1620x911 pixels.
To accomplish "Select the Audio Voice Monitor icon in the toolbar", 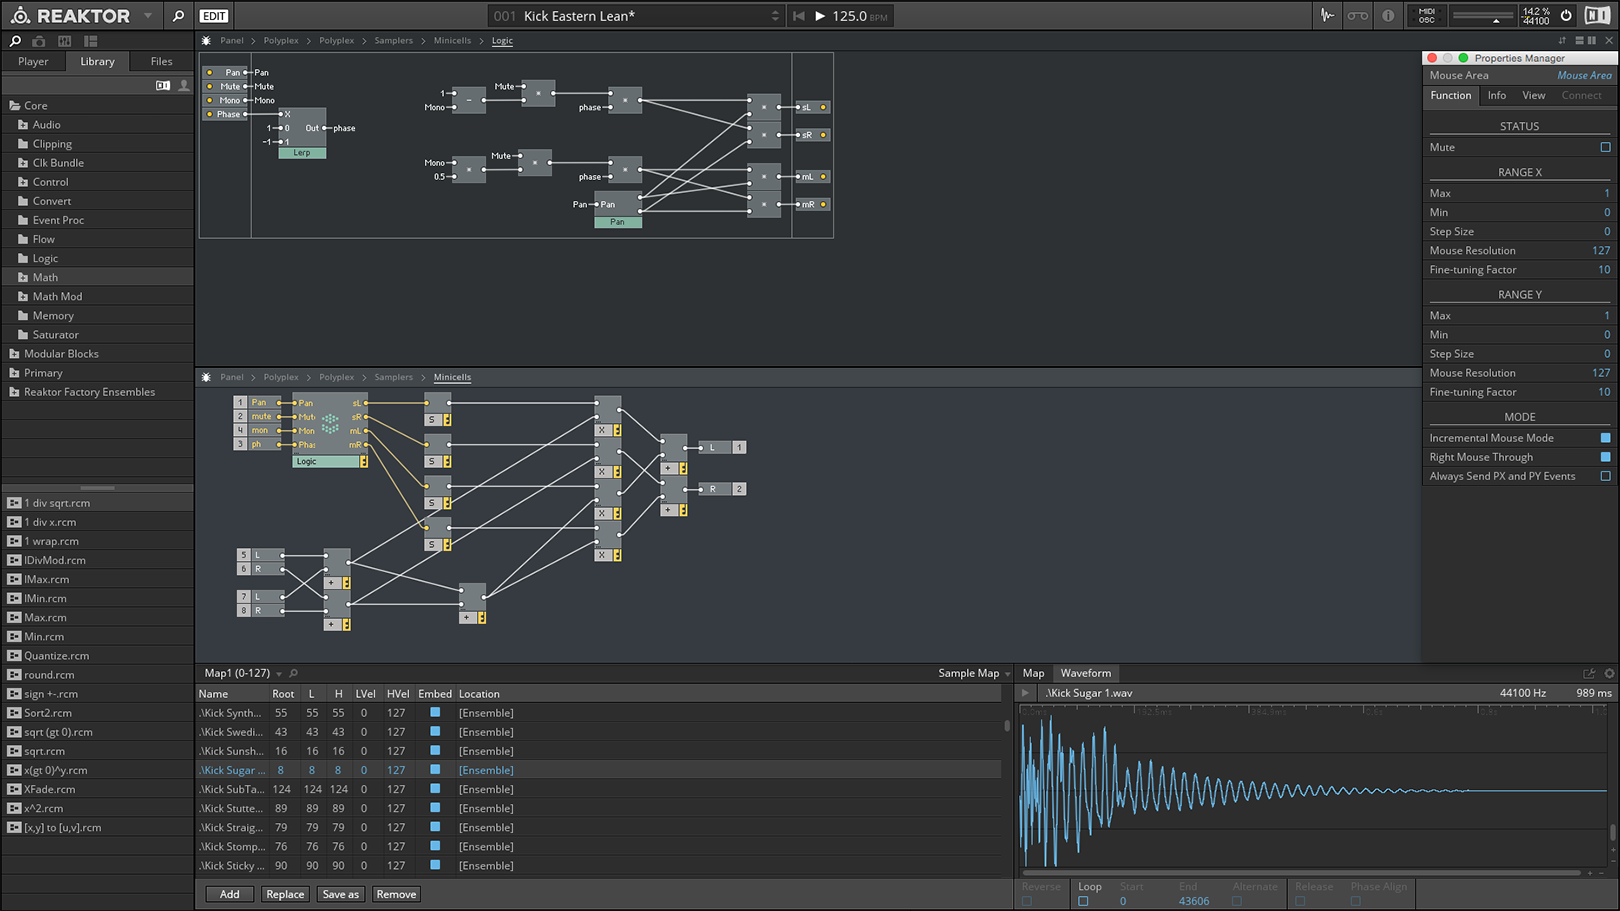I will [1327, 15].
